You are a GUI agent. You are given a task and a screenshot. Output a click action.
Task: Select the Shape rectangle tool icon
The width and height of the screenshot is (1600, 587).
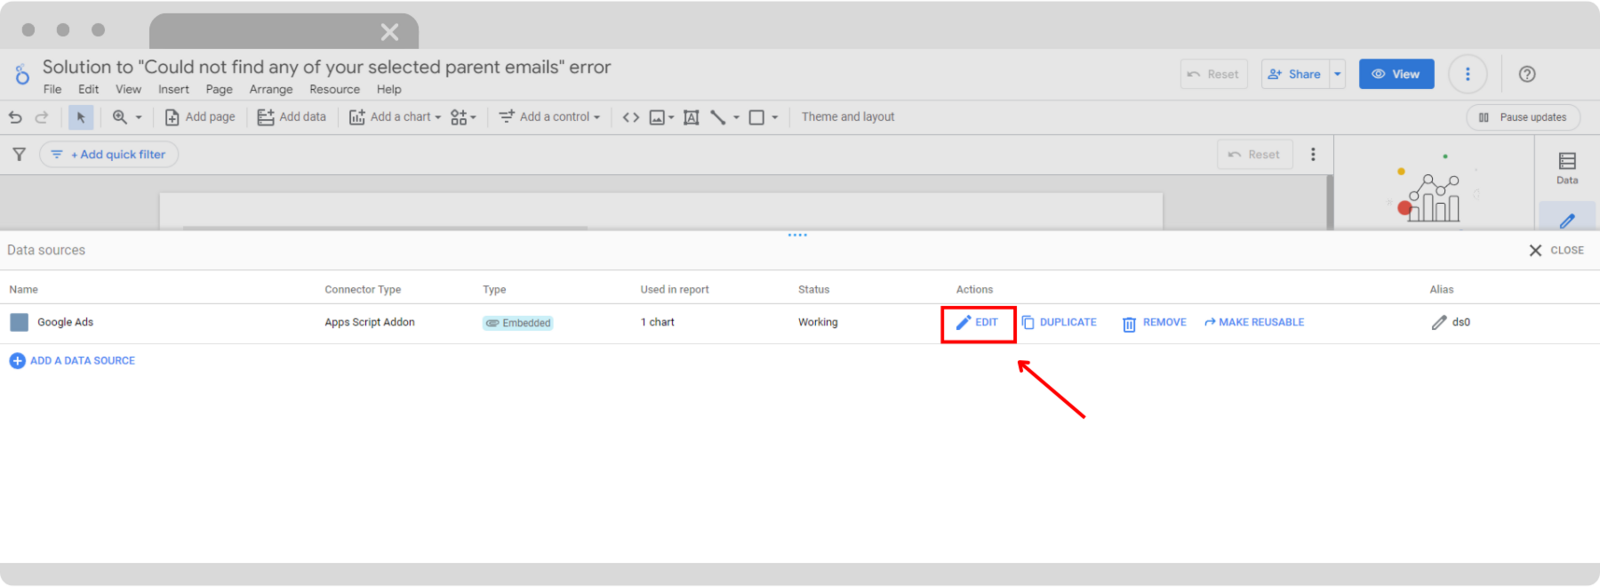coord(757,117)
